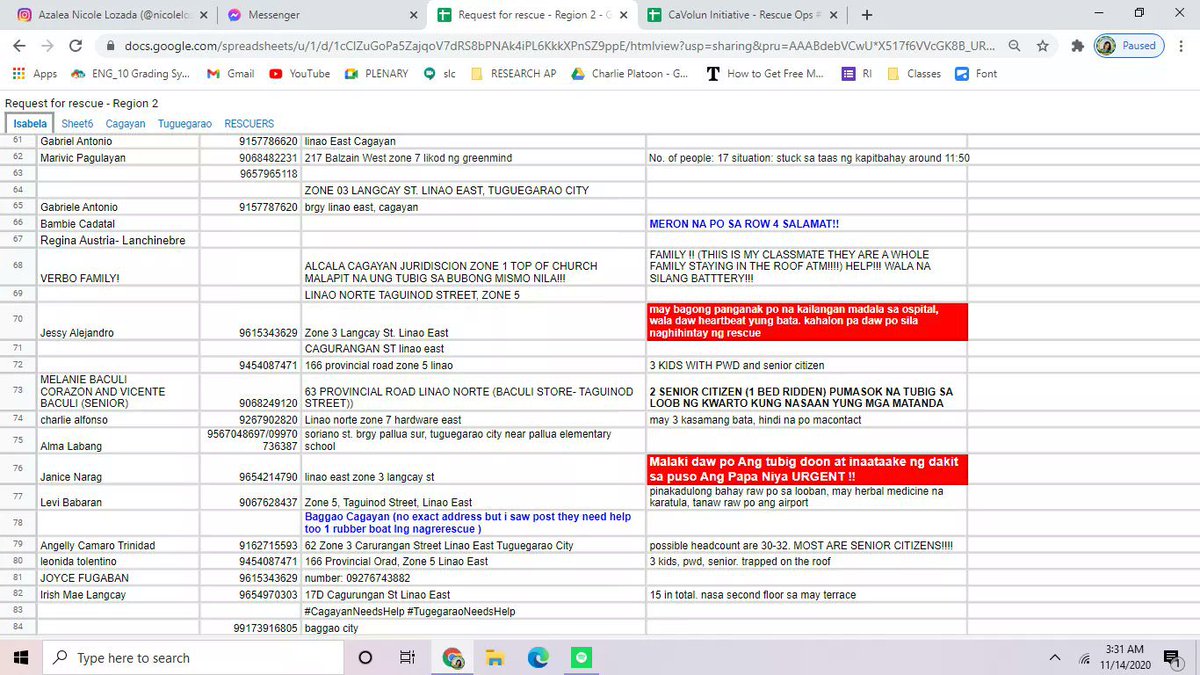Open a new browser tab

coord(866,15)
